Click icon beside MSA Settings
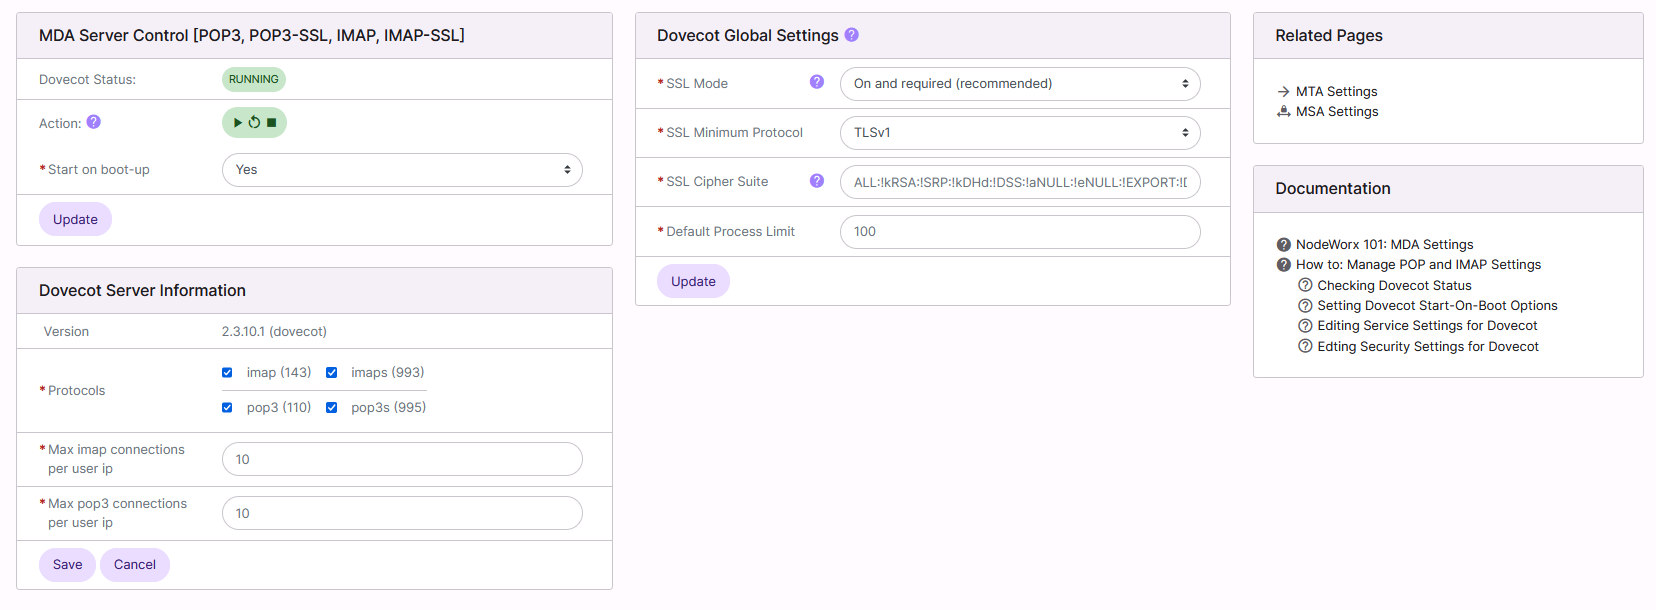Screen dimensions: 1656x610 (1283, 112)
